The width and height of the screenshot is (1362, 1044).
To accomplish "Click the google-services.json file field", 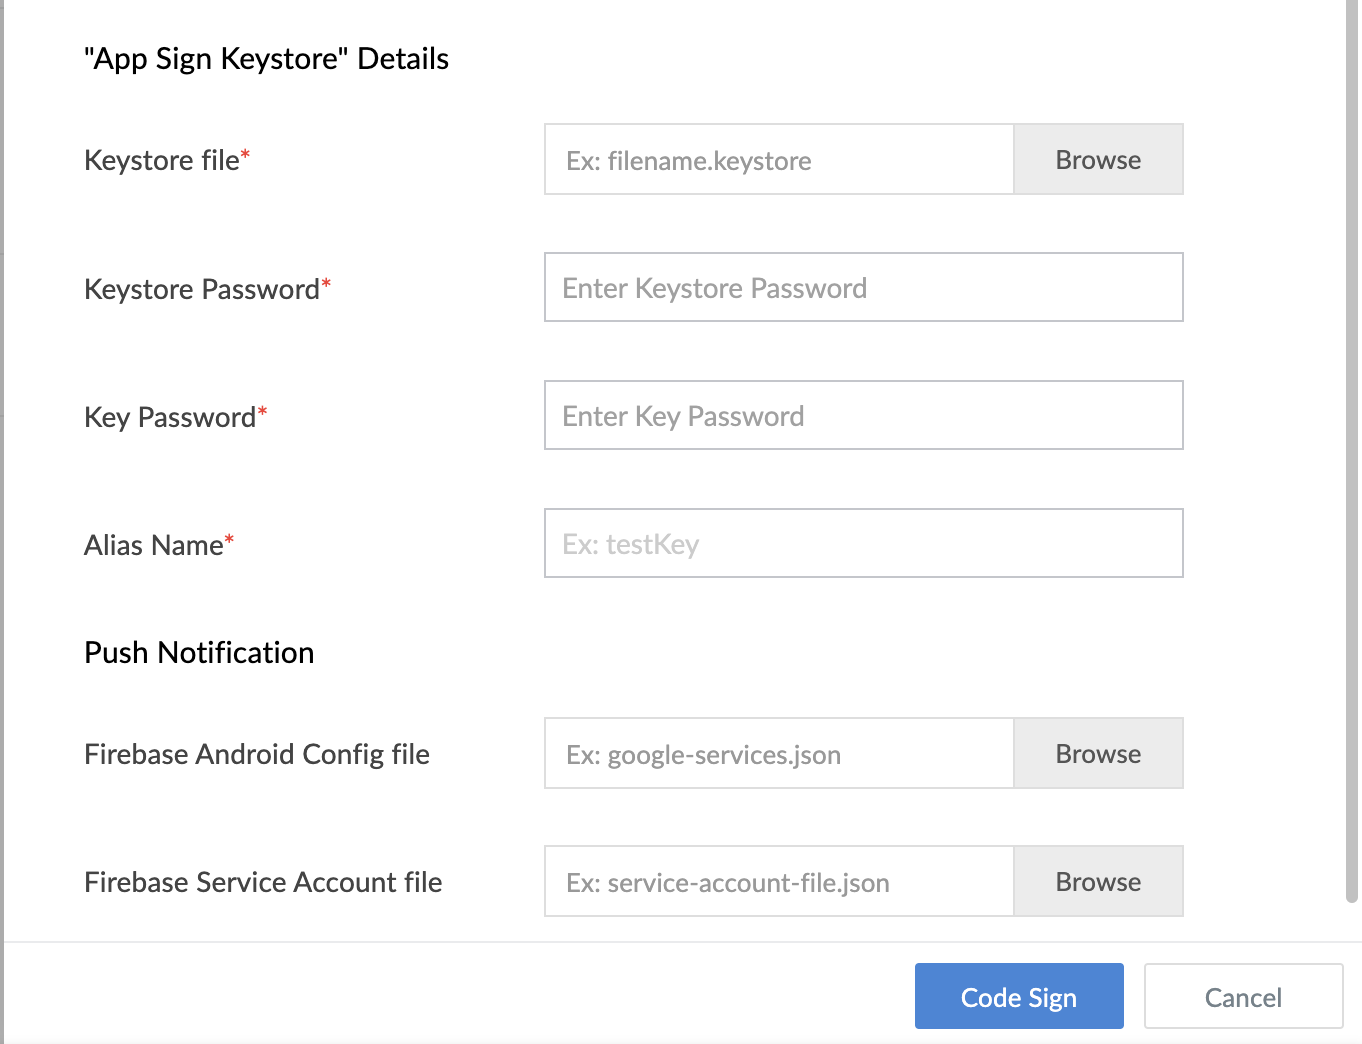I will click(779, 754).
